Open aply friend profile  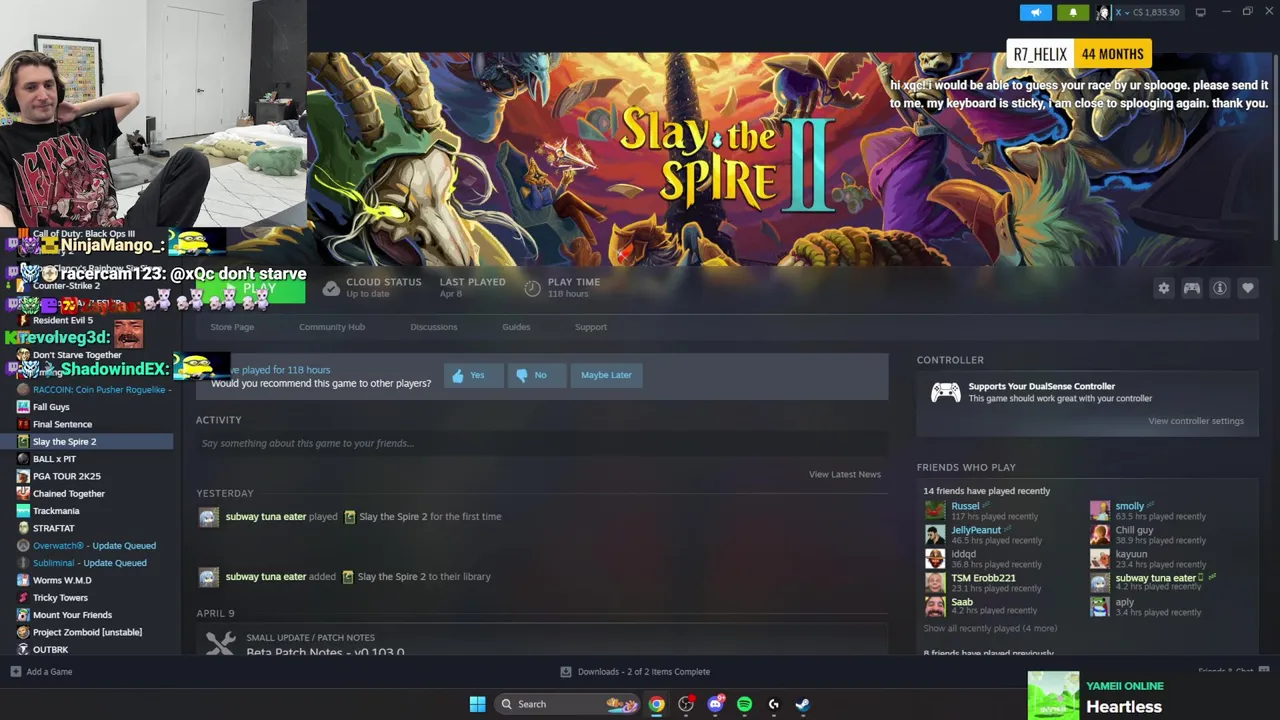click(1125, 602)
